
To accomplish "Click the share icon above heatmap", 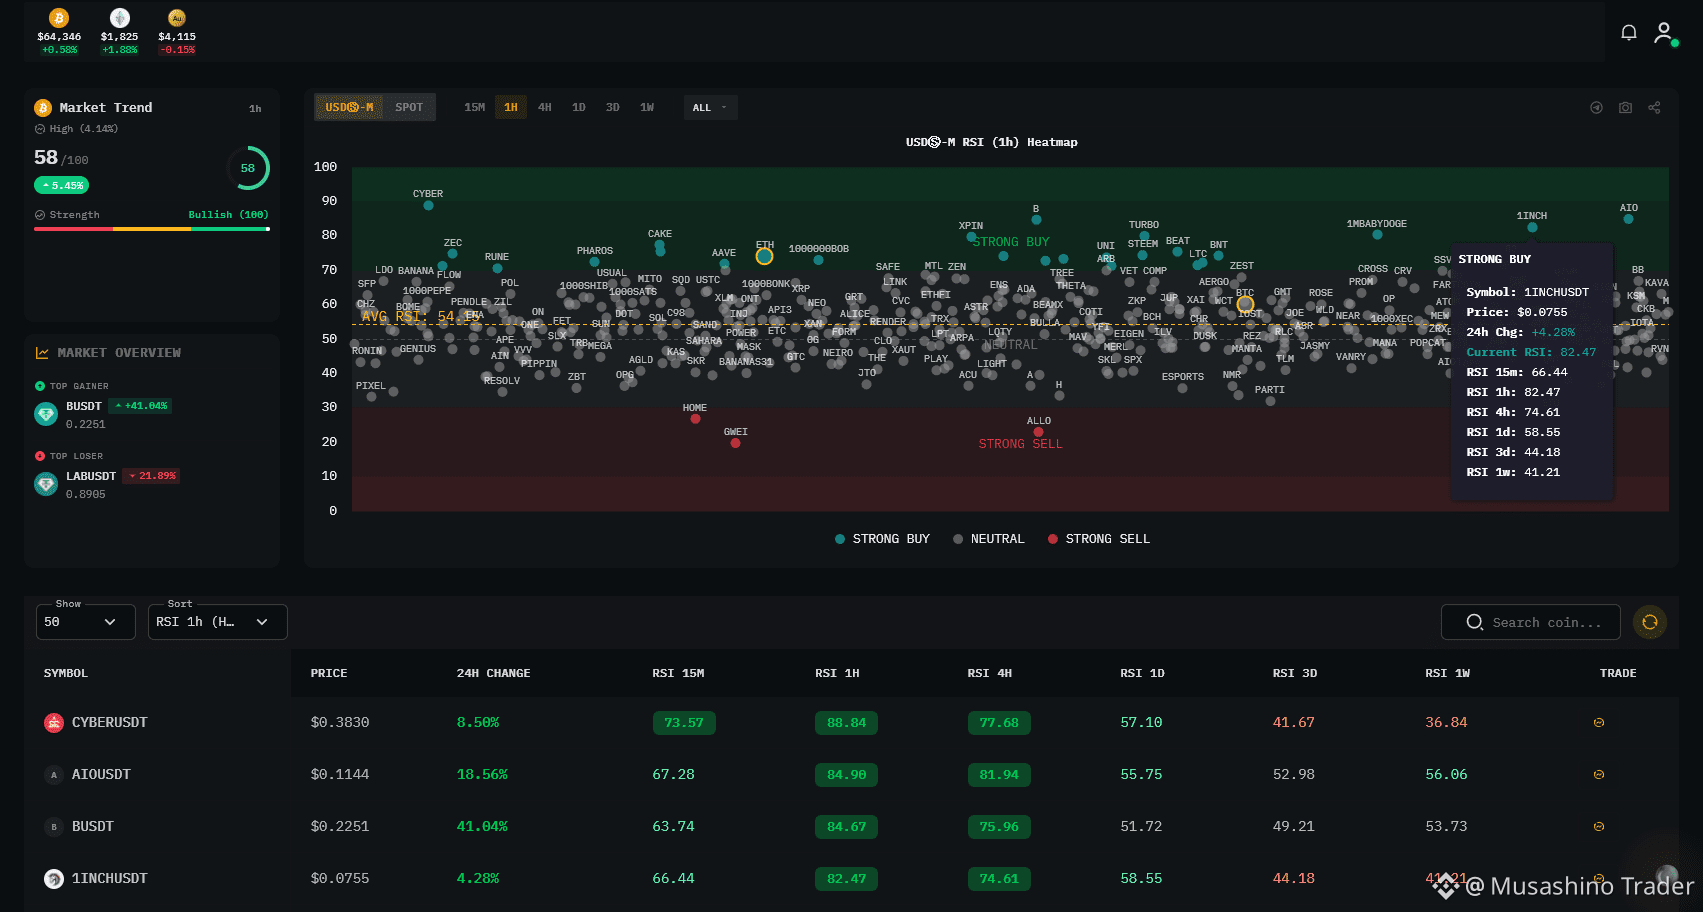I will point(1654,107).
